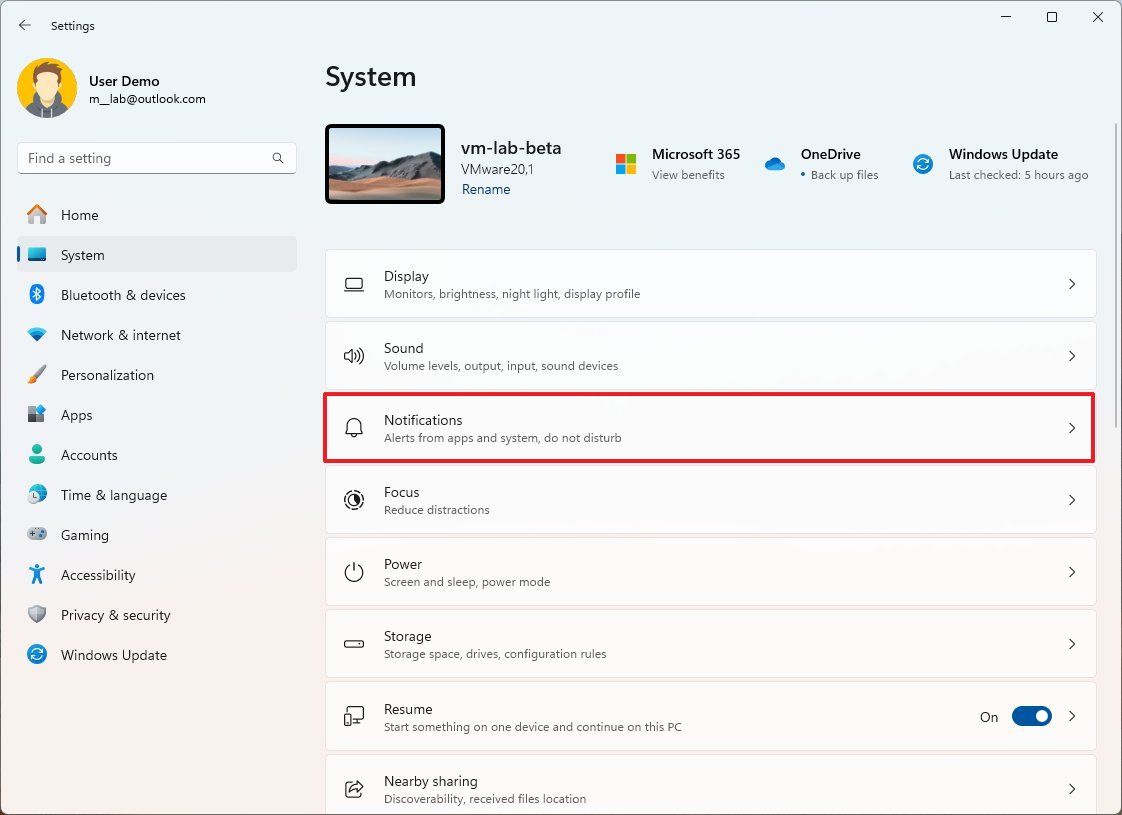Open the Windows Update icon in sidebar

coord(36,655)
